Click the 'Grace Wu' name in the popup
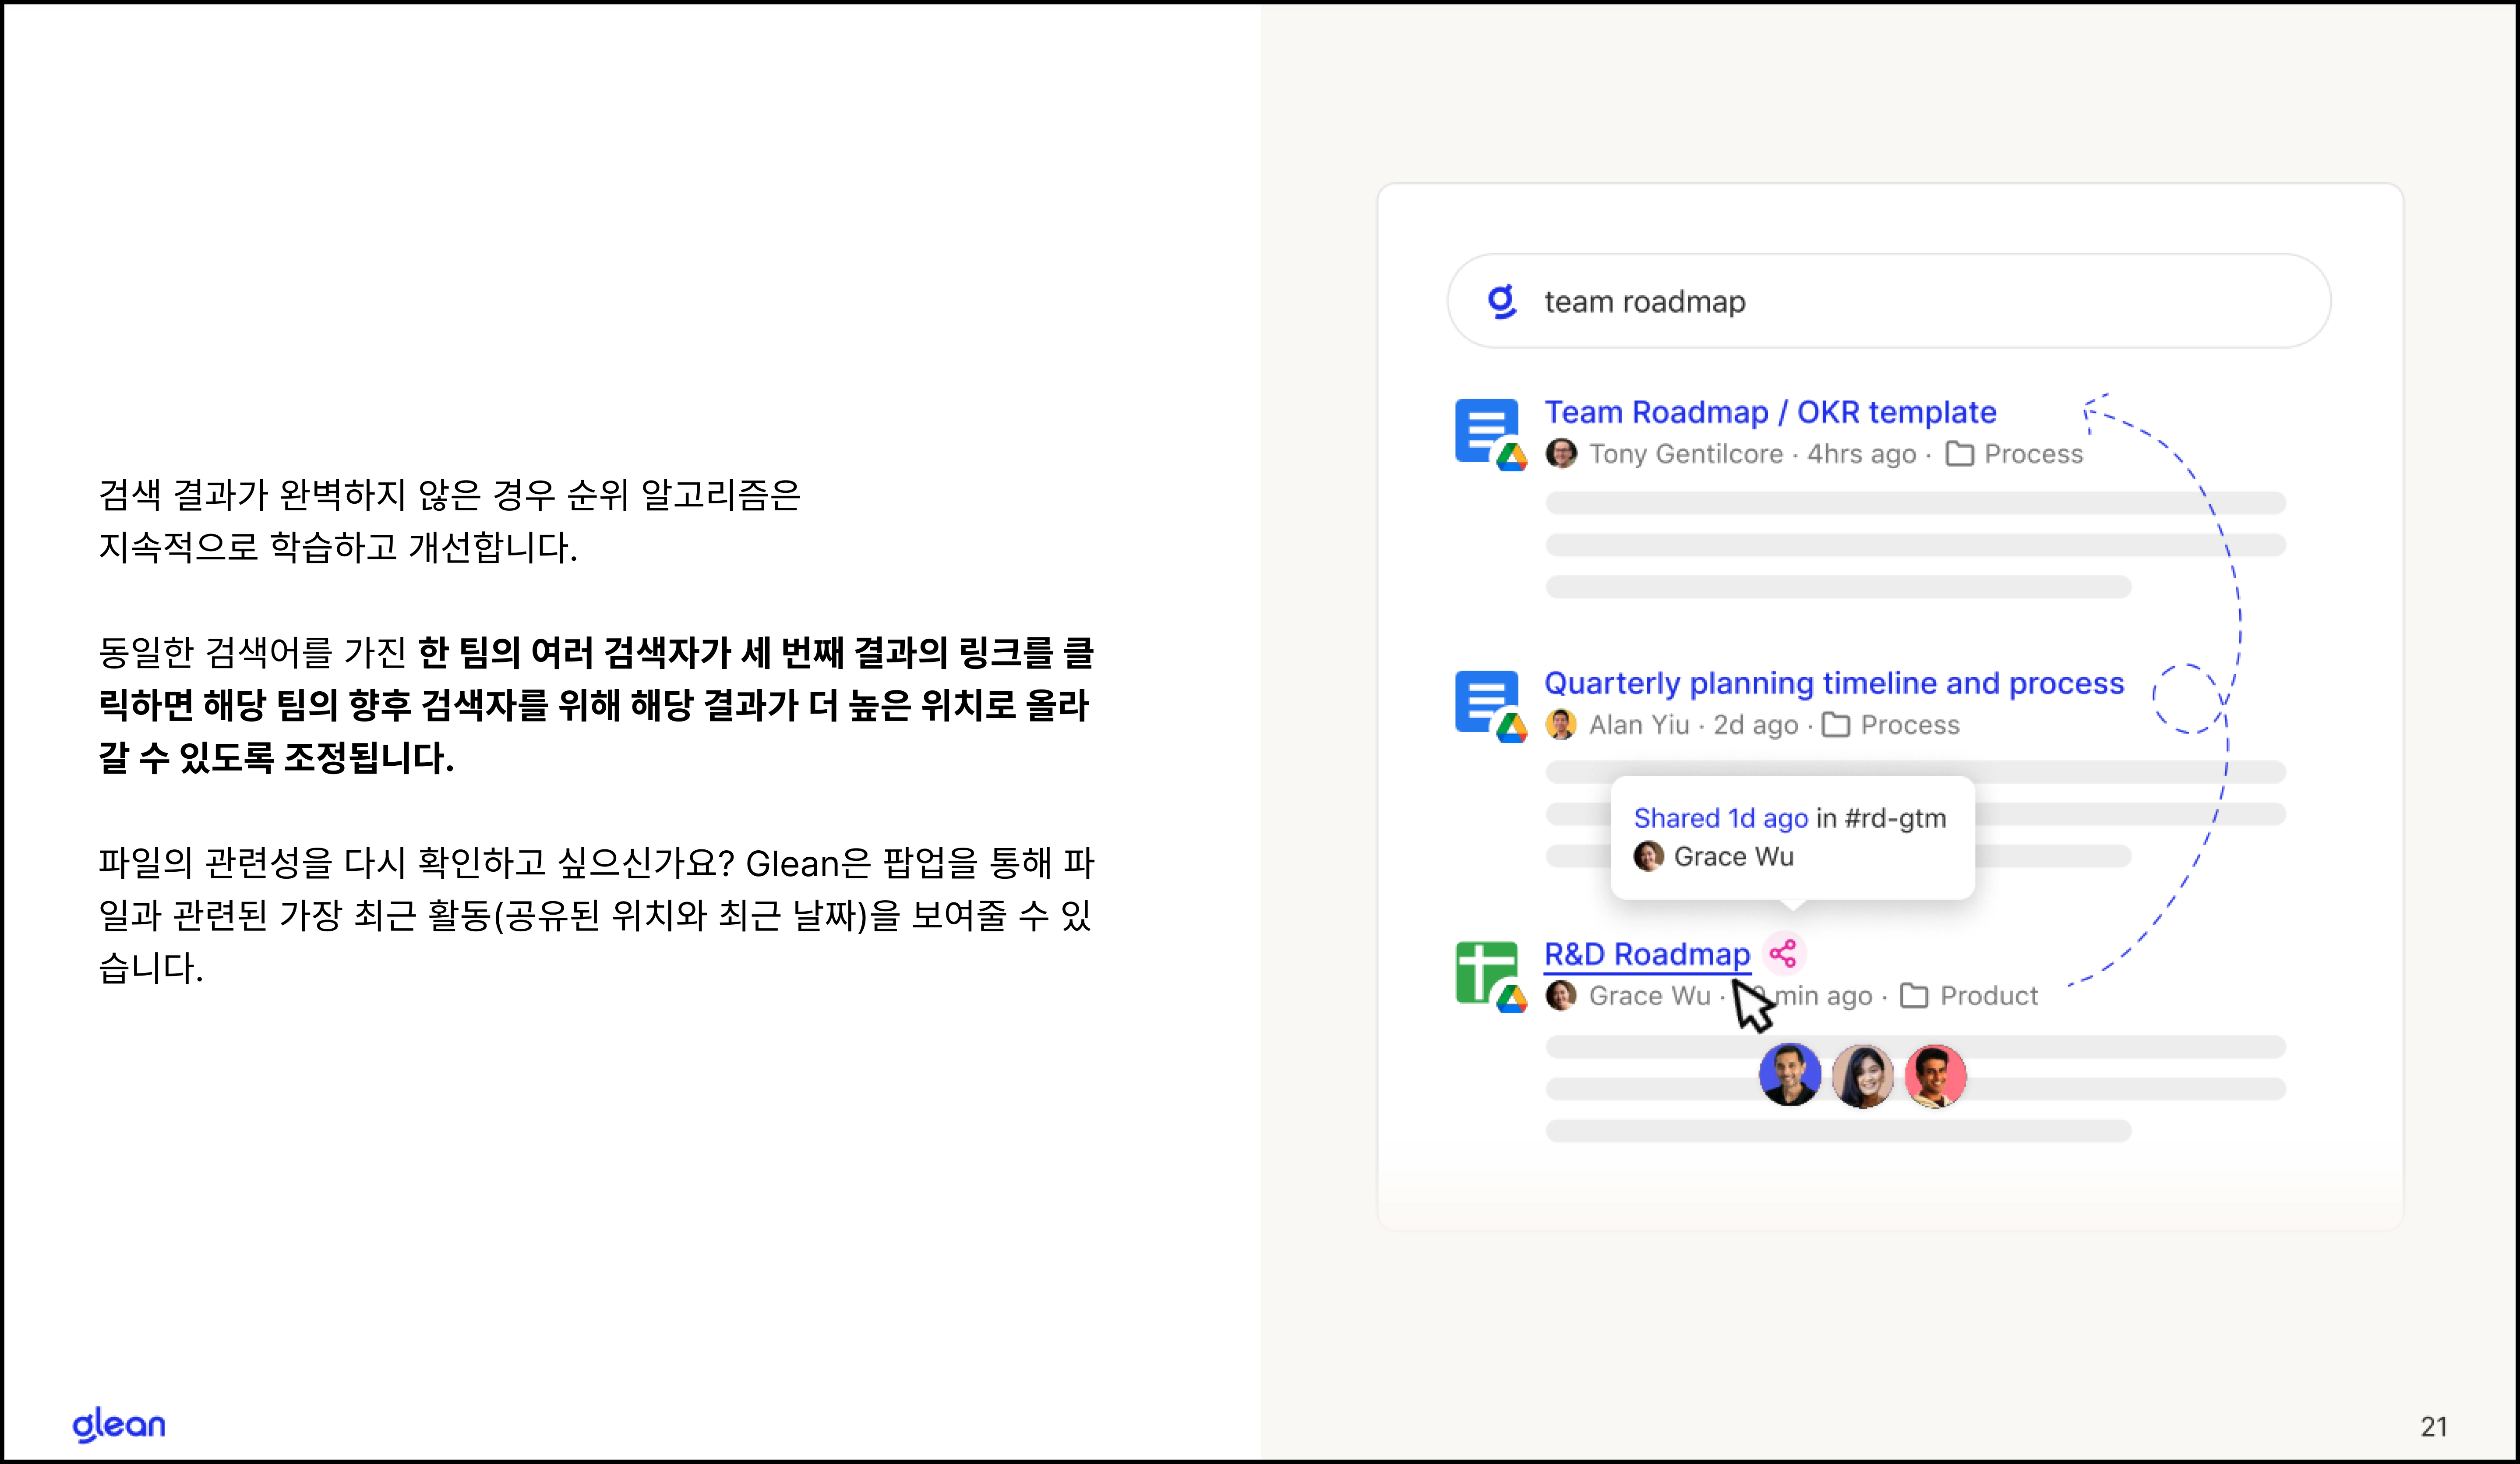This screenshot has width=2520, height=1464. tap(1734, 857)
